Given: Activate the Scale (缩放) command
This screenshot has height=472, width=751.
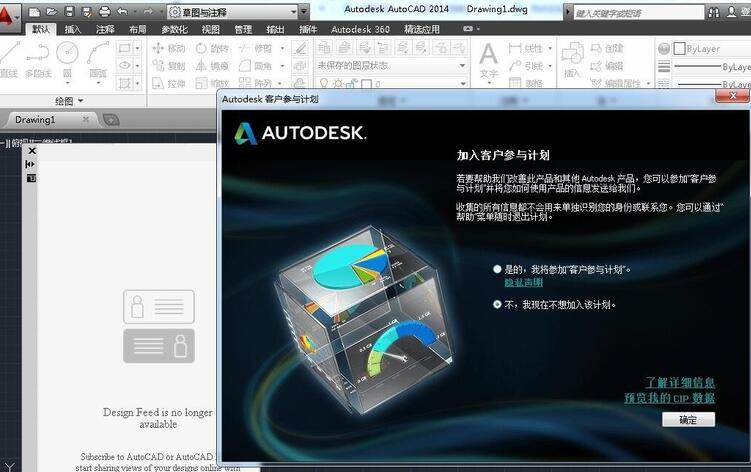Looking at the screenshot, I should coord(212,83).
